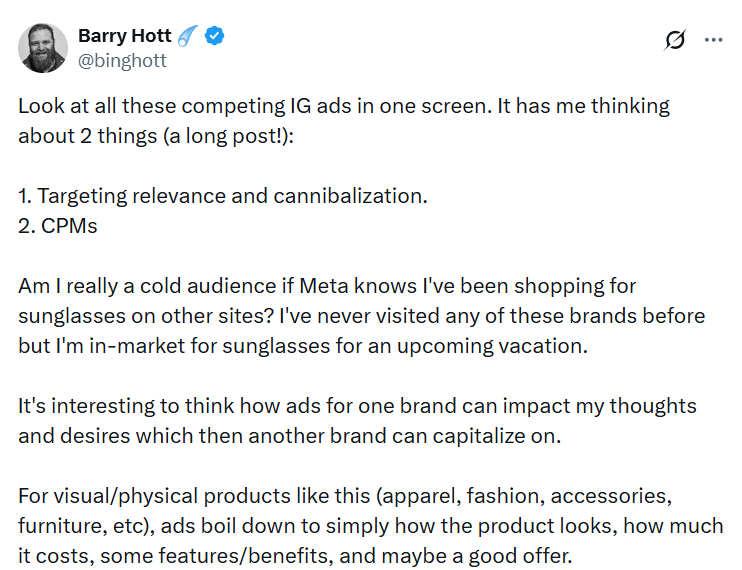Screen dimensions: 742x570
Task: Open the @binghott handle link
Action: pyautogui.click(x=122, y=60)
